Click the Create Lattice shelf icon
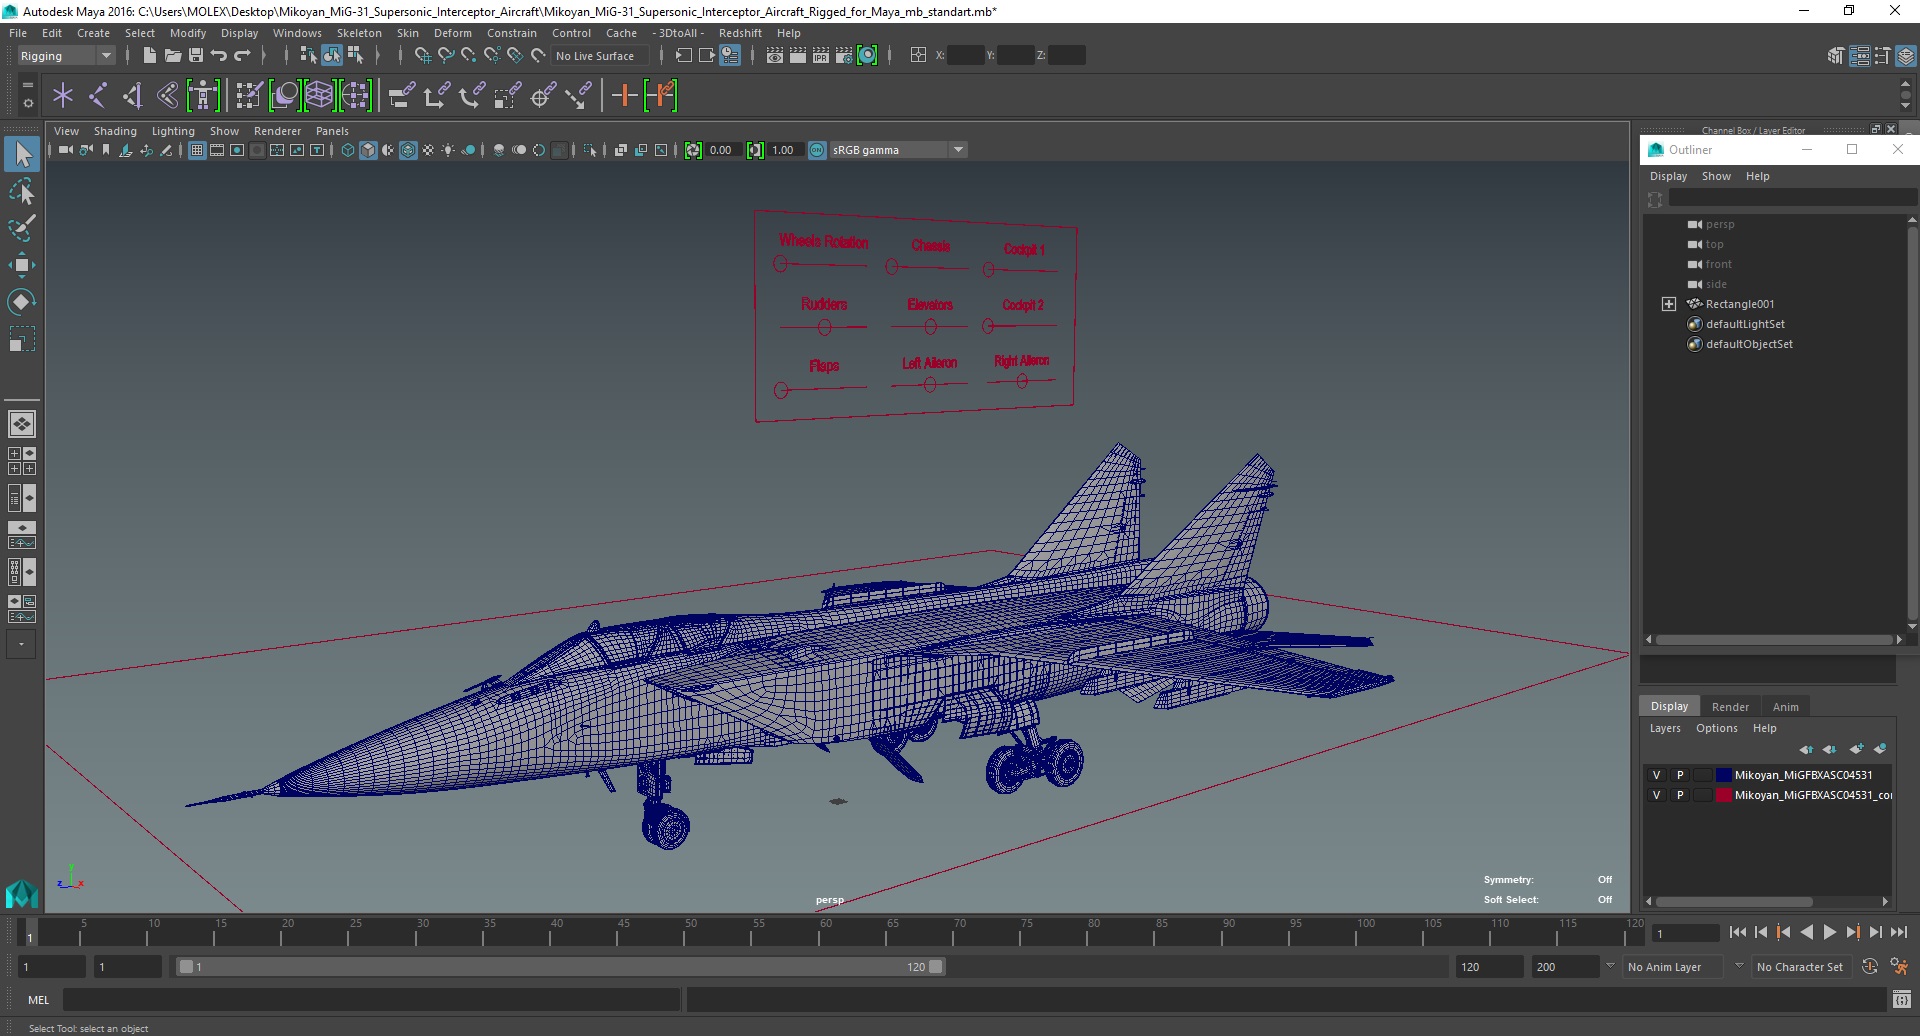Screen dimensions: 1922x1036 pyautogui.click(x=319, y=96)
